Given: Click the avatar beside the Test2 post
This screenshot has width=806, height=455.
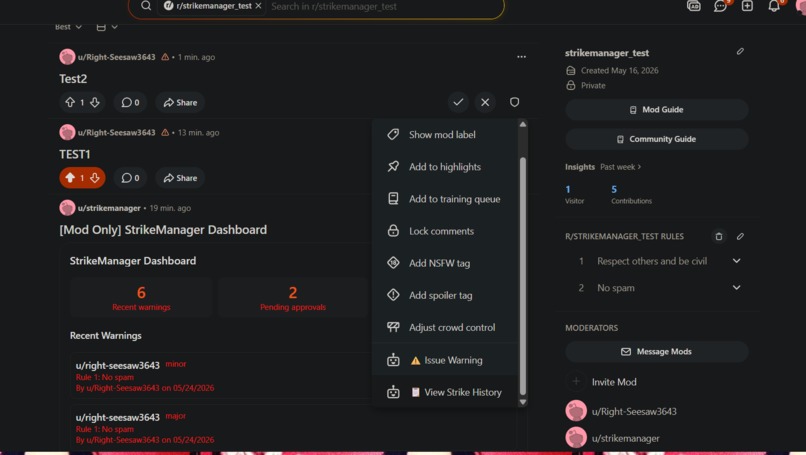Looking at the screenshot, I should (67, 57).
